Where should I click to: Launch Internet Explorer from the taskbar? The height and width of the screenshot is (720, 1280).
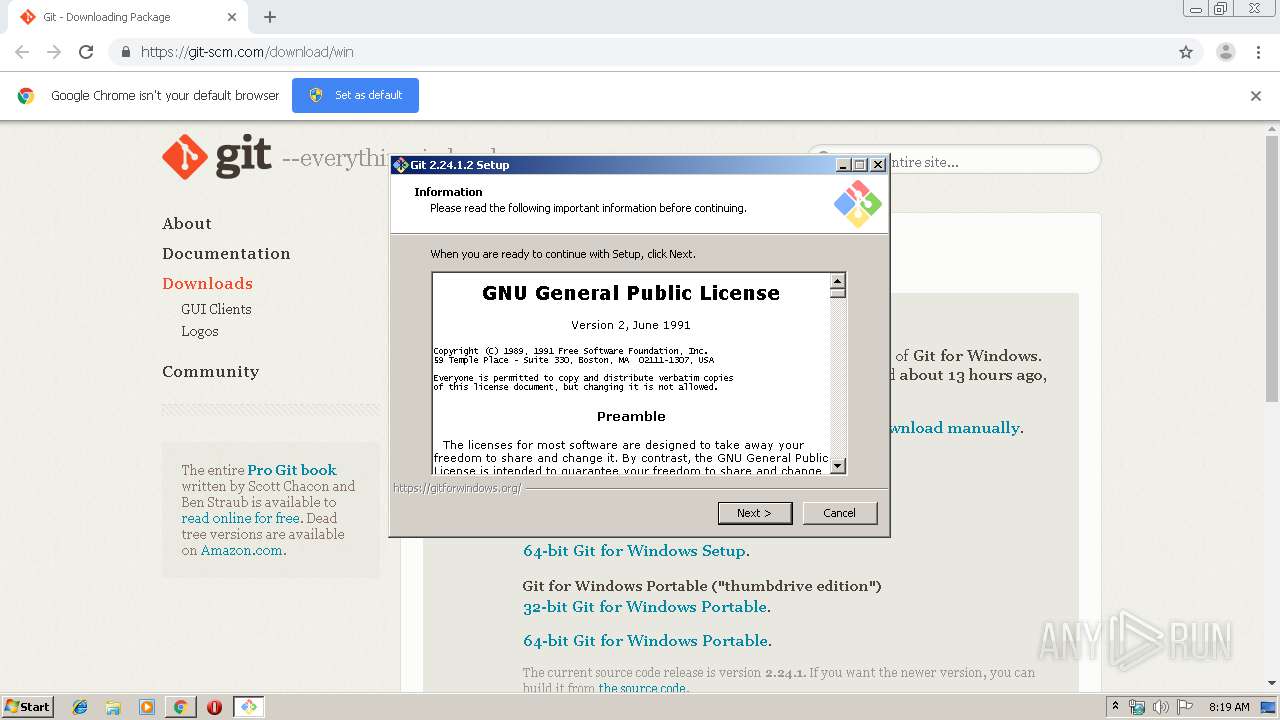tap(80, 707)
